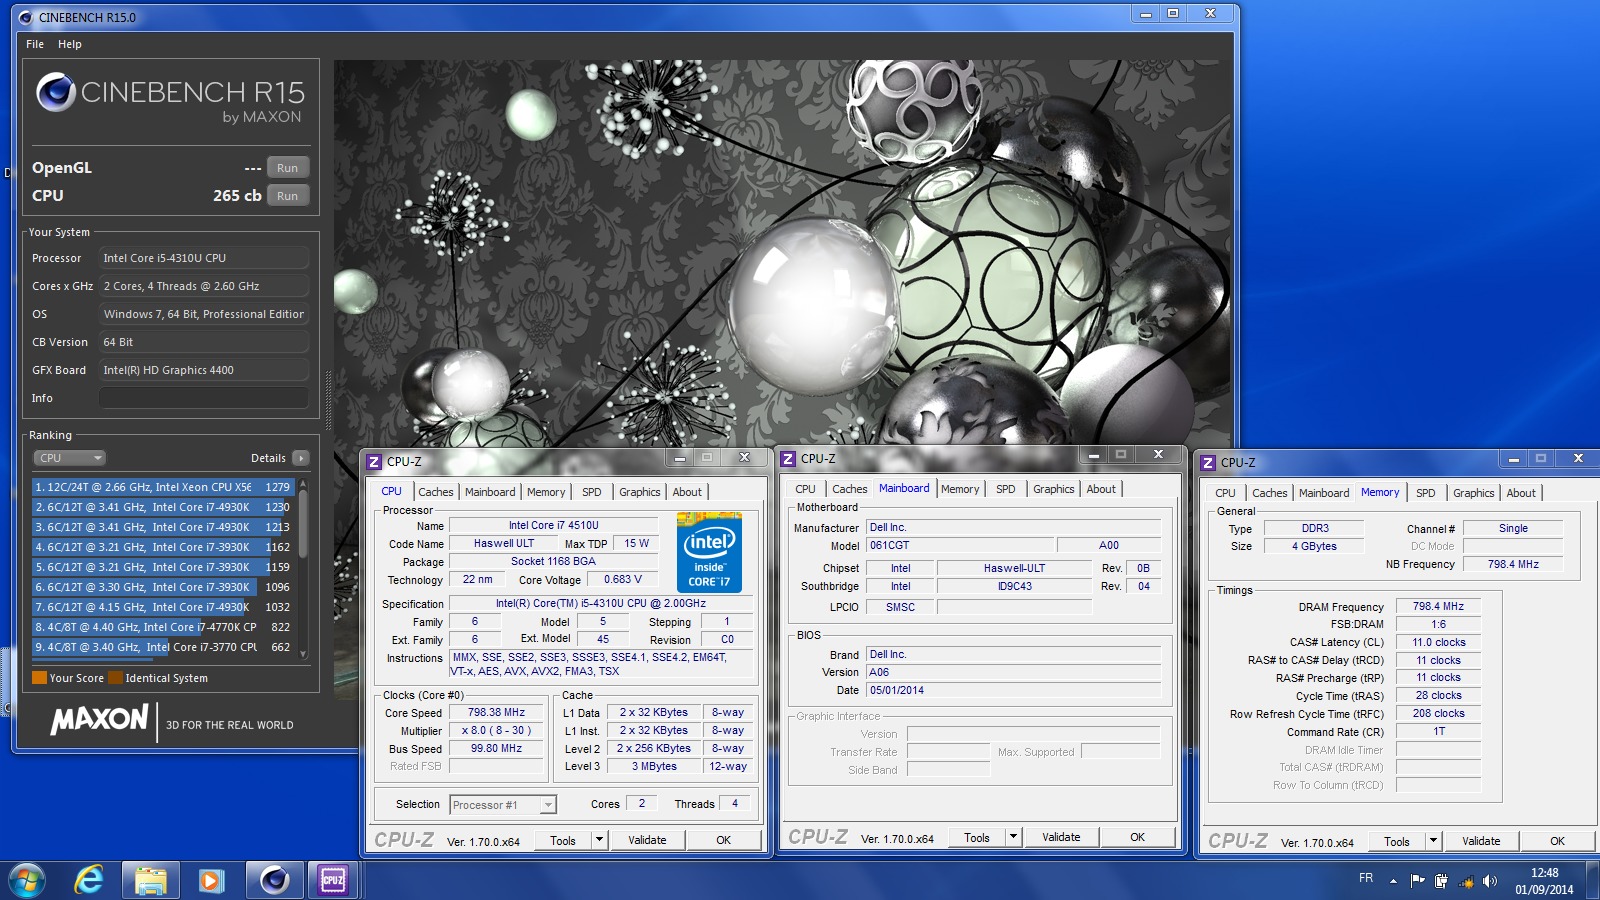Select ranking row i7-4770K score 822
This screenshot has height=900, width=1600.
click(x=163, y=627)
